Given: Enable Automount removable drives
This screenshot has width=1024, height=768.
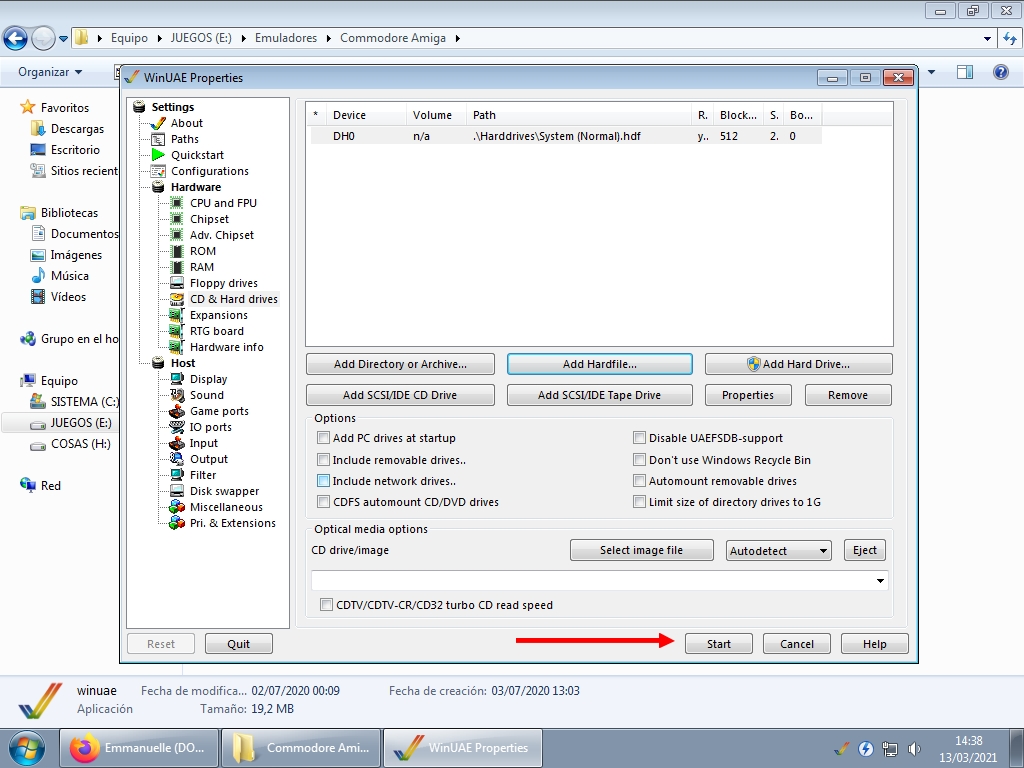Looking at the screenshot, I should [x=639, y=481].
